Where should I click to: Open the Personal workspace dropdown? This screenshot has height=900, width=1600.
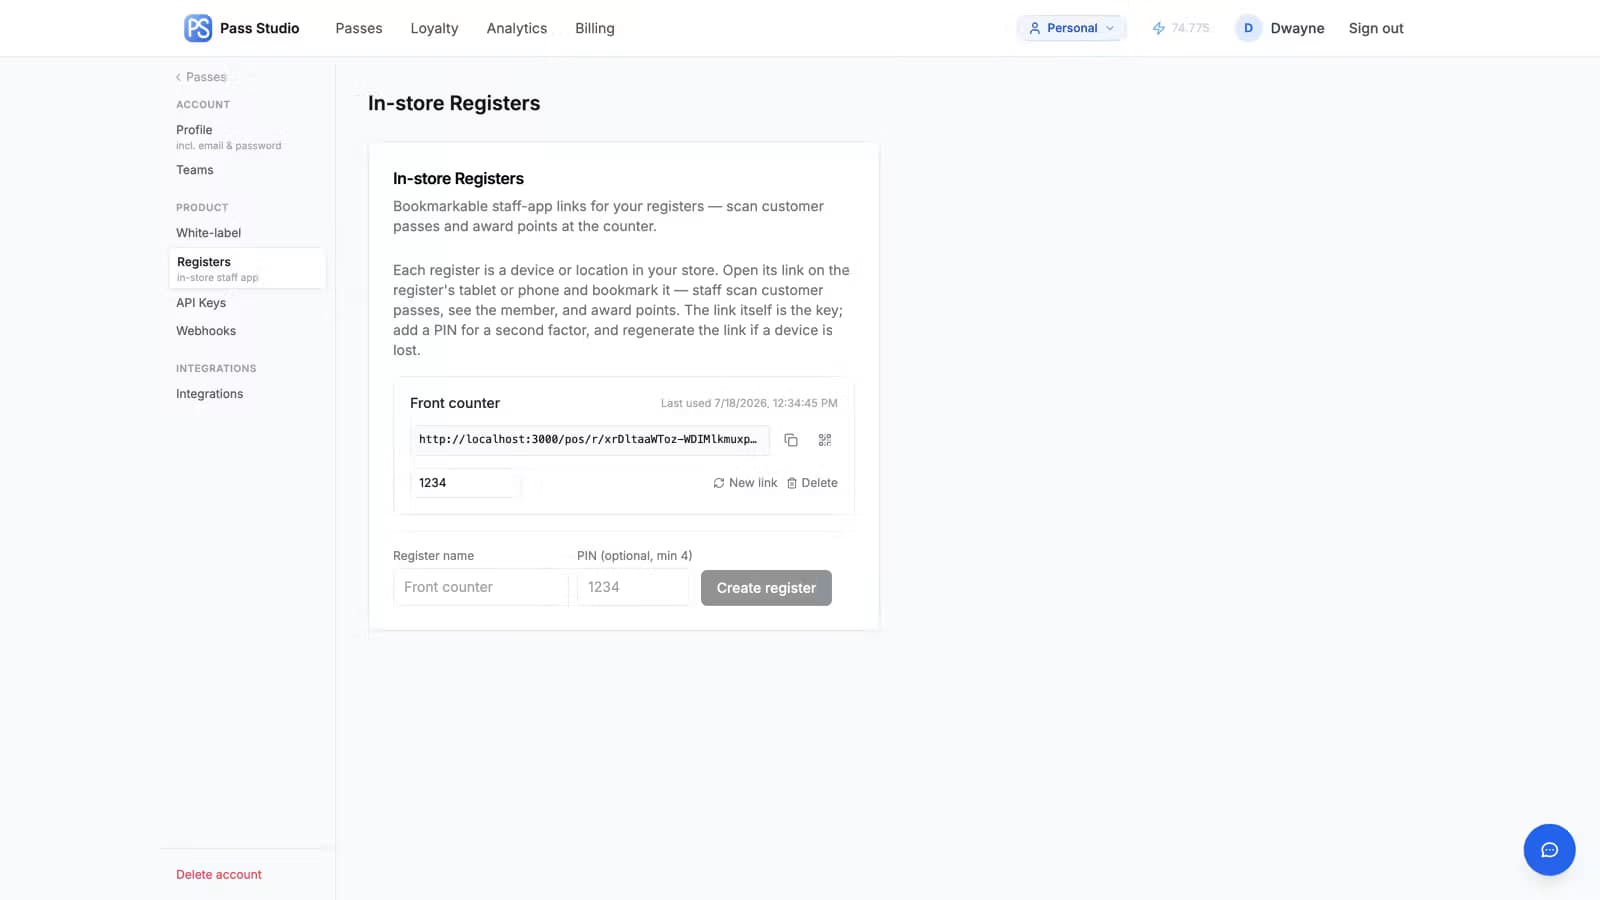[1071, 28]
